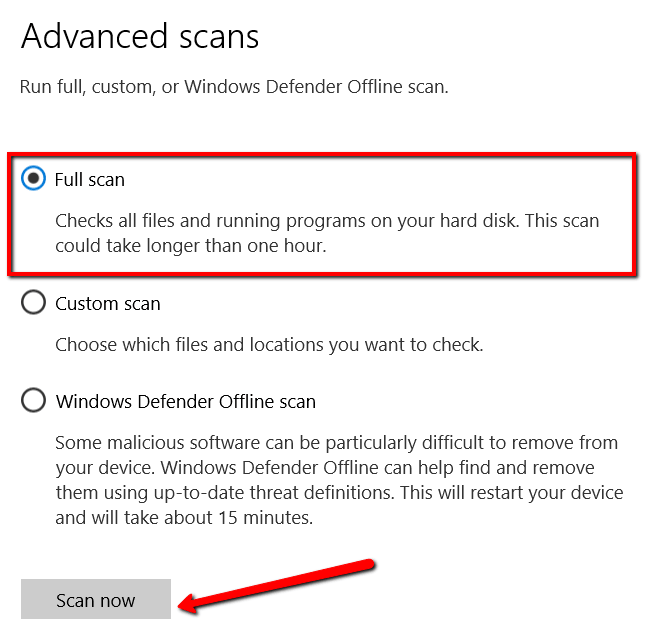
Task: Click the phrase "Some malicious software"
Action: 148,442
